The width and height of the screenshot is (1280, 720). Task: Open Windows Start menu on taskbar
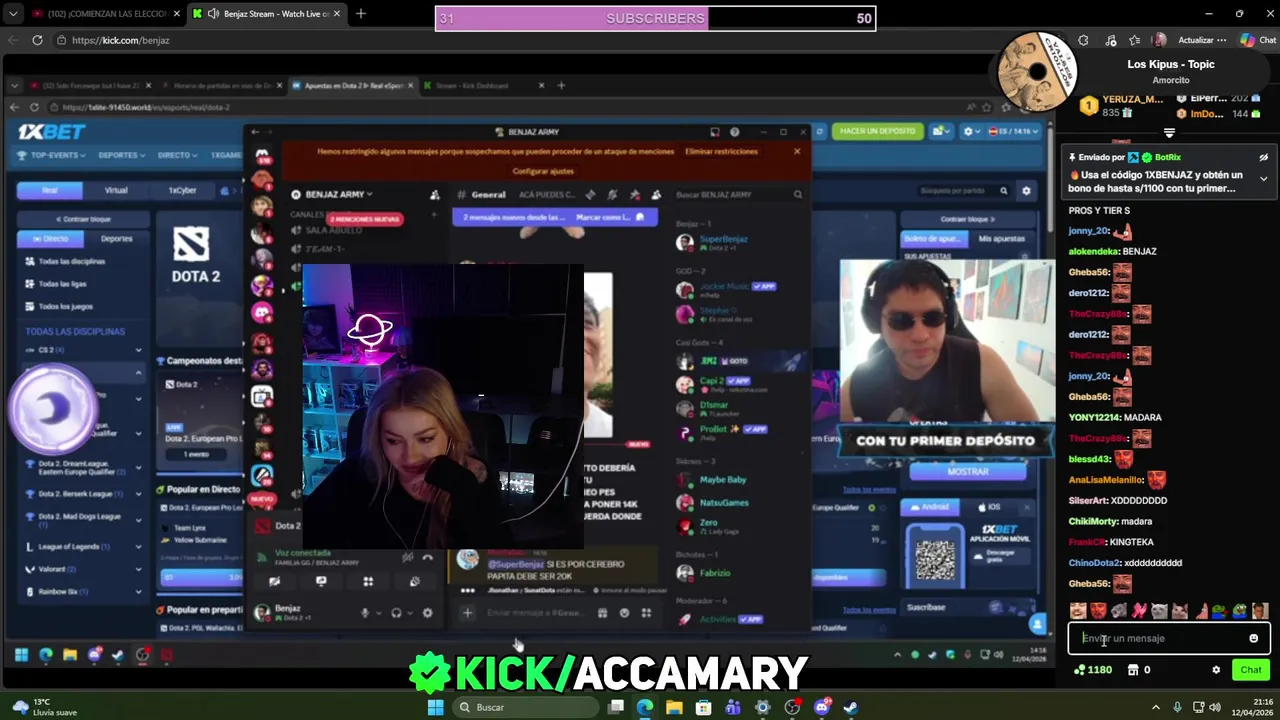click(x=435, y=707)
